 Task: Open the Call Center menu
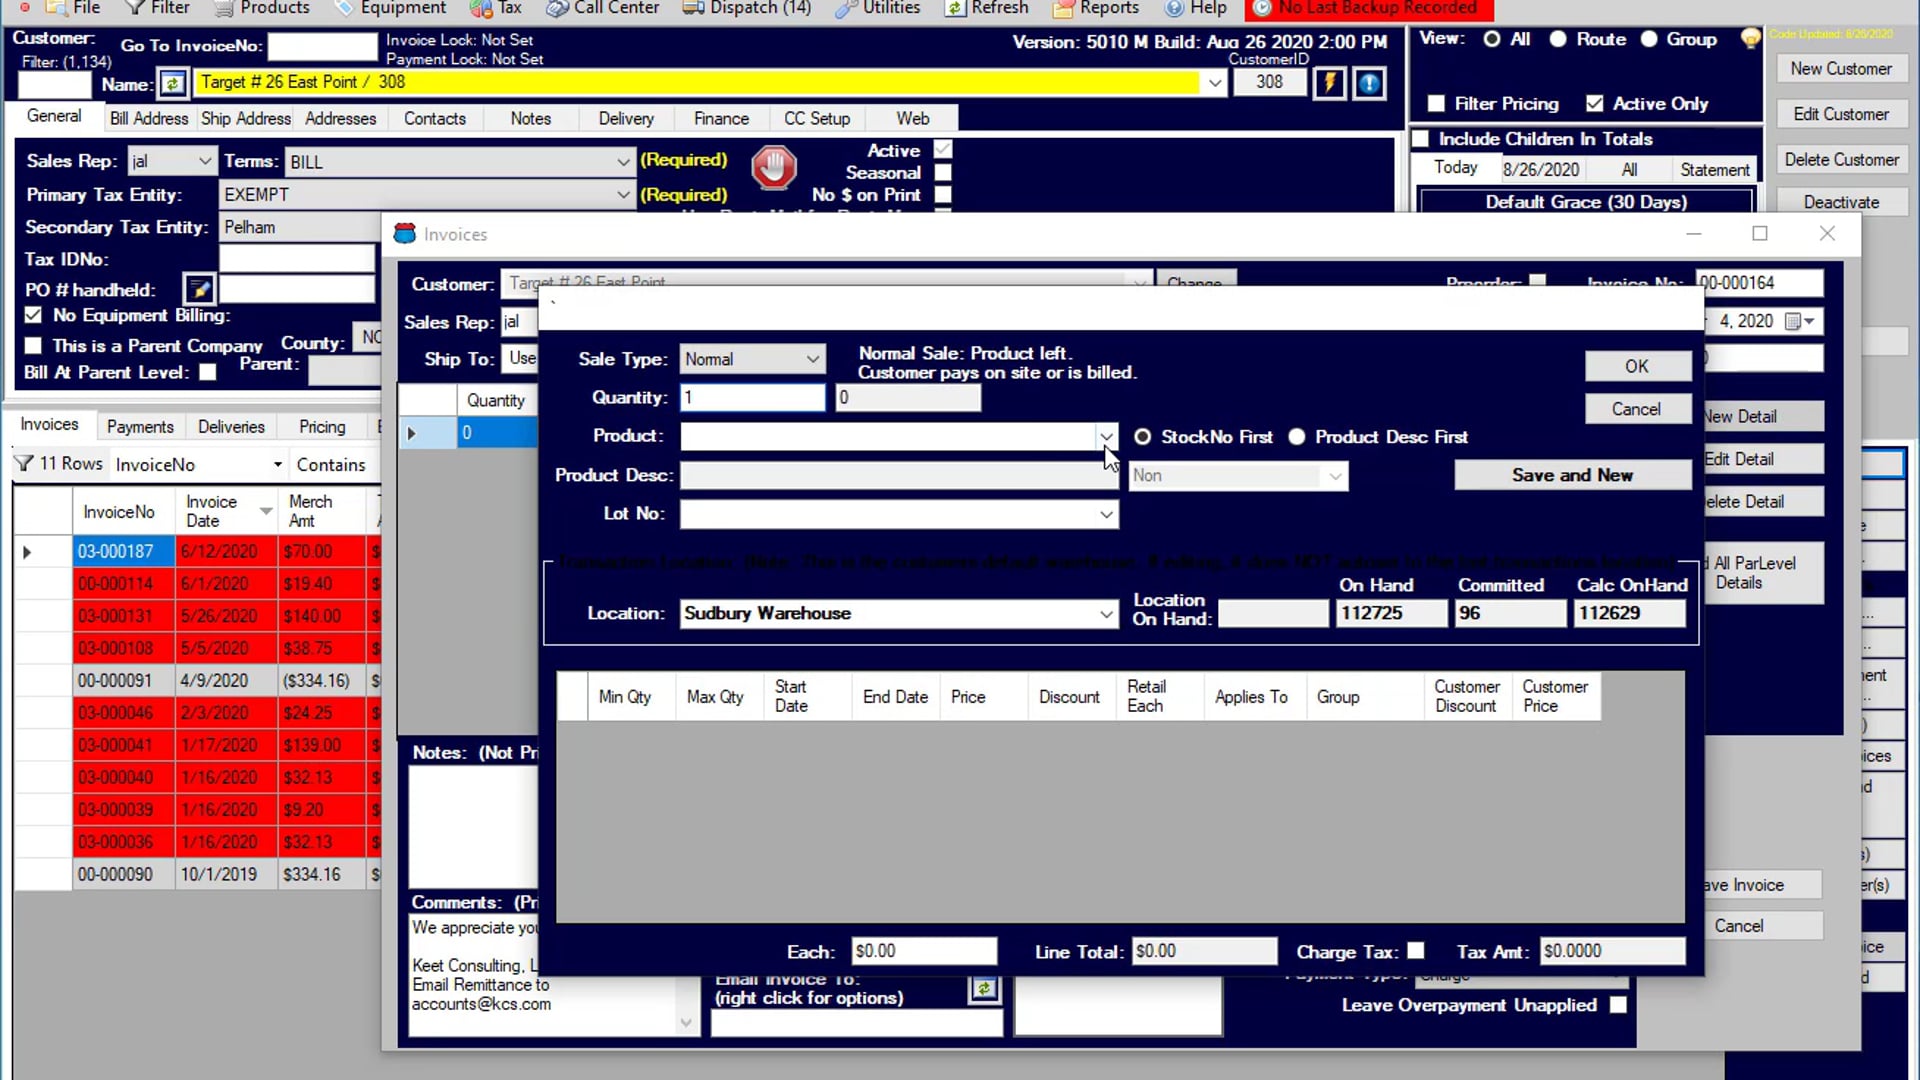click(603, 8)
